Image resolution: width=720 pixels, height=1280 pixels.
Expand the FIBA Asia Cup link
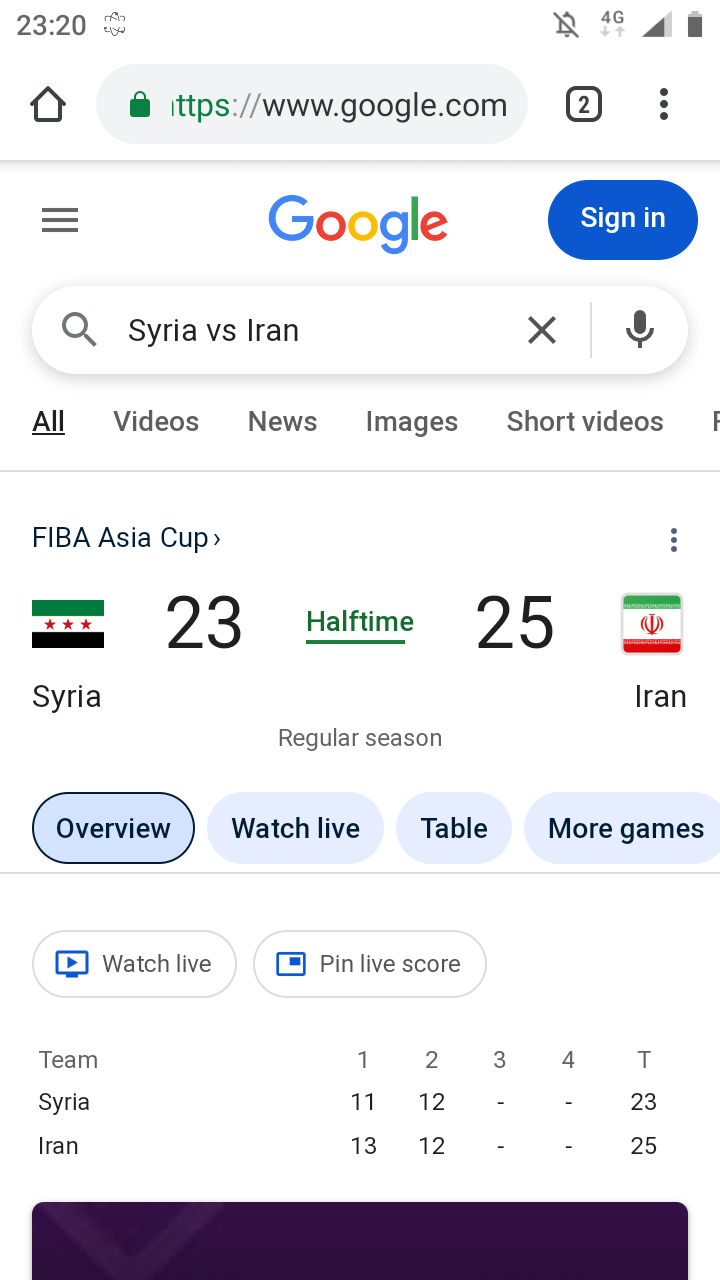tap(126, 538)
